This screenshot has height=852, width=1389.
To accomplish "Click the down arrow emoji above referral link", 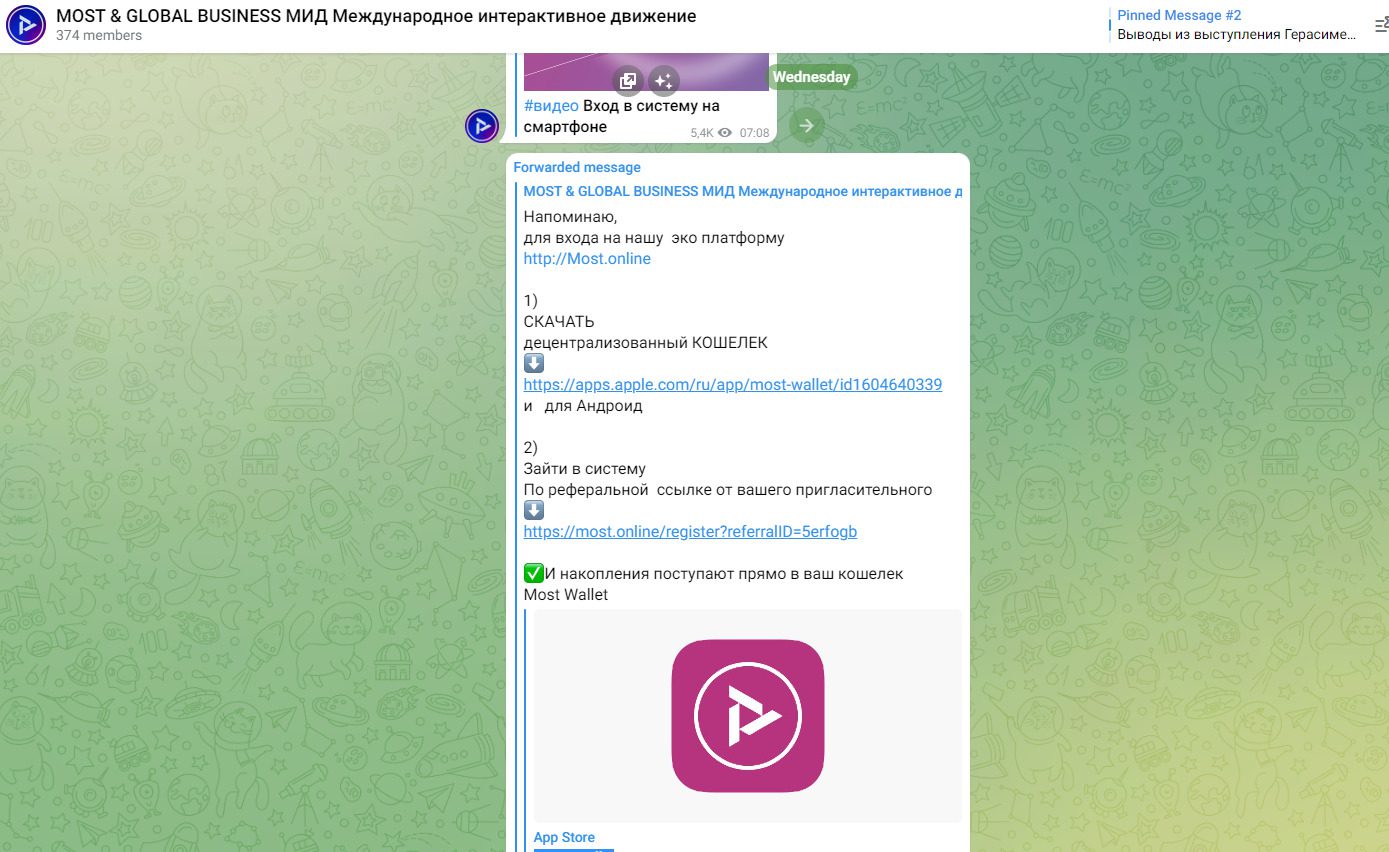I will coord(534,511).
